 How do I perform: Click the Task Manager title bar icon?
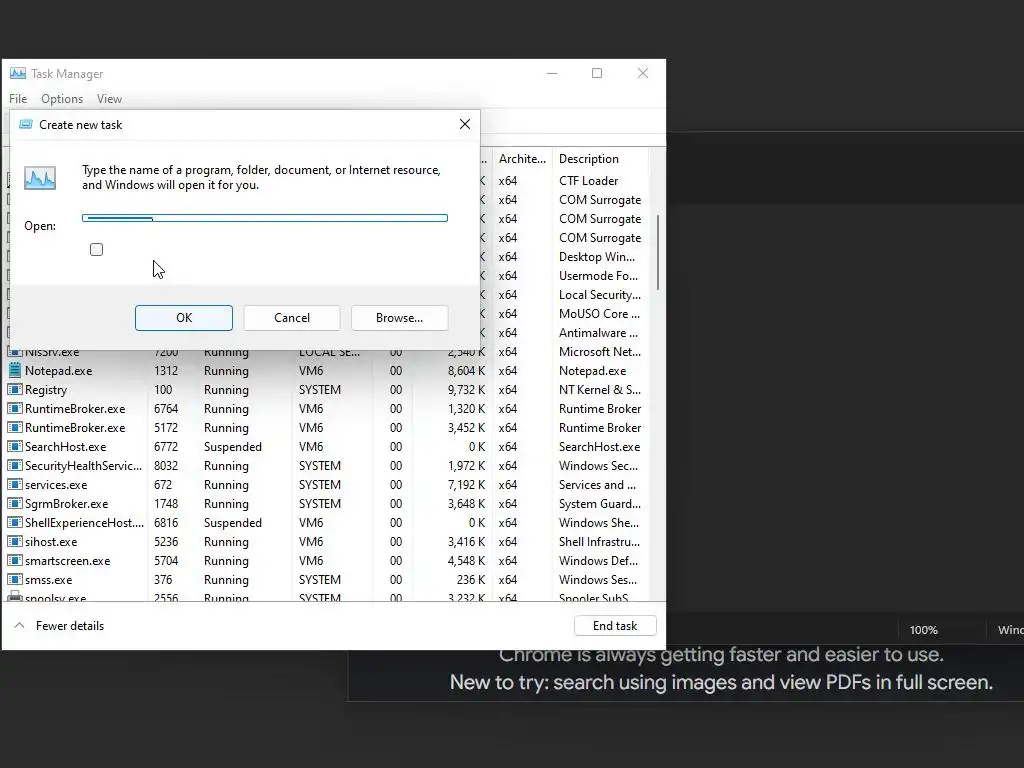pos(18,73)
